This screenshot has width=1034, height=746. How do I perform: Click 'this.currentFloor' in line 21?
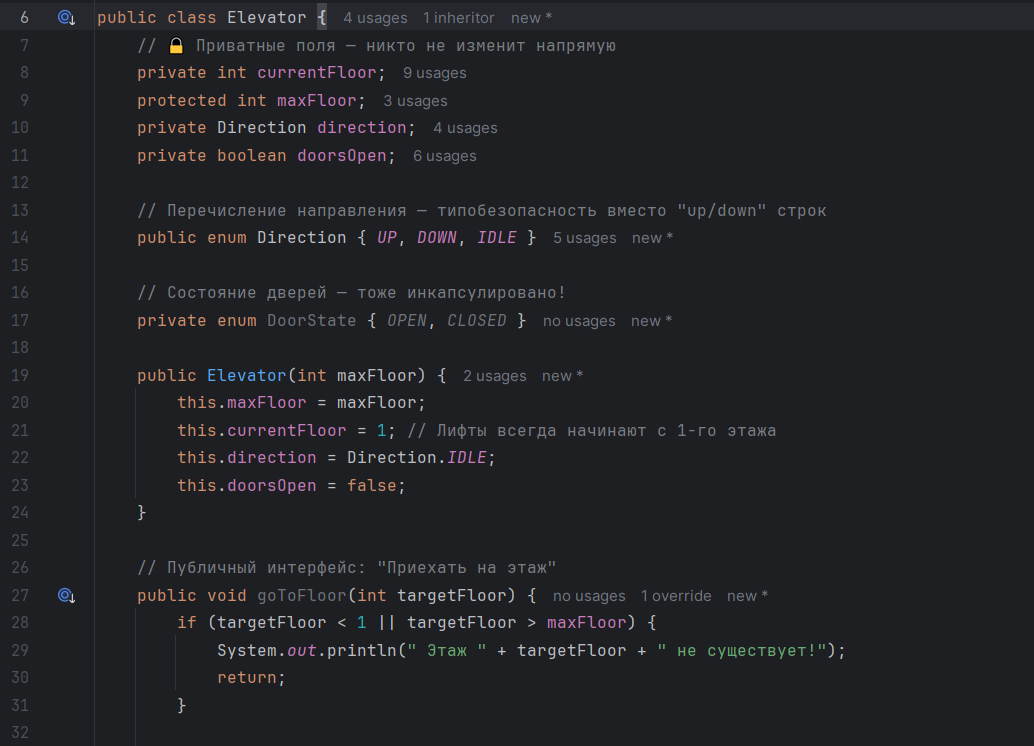(261, 431)
